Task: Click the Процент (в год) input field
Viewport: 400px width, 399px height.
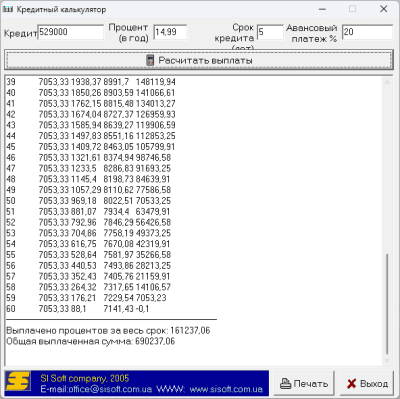Action: coord(170,32)
